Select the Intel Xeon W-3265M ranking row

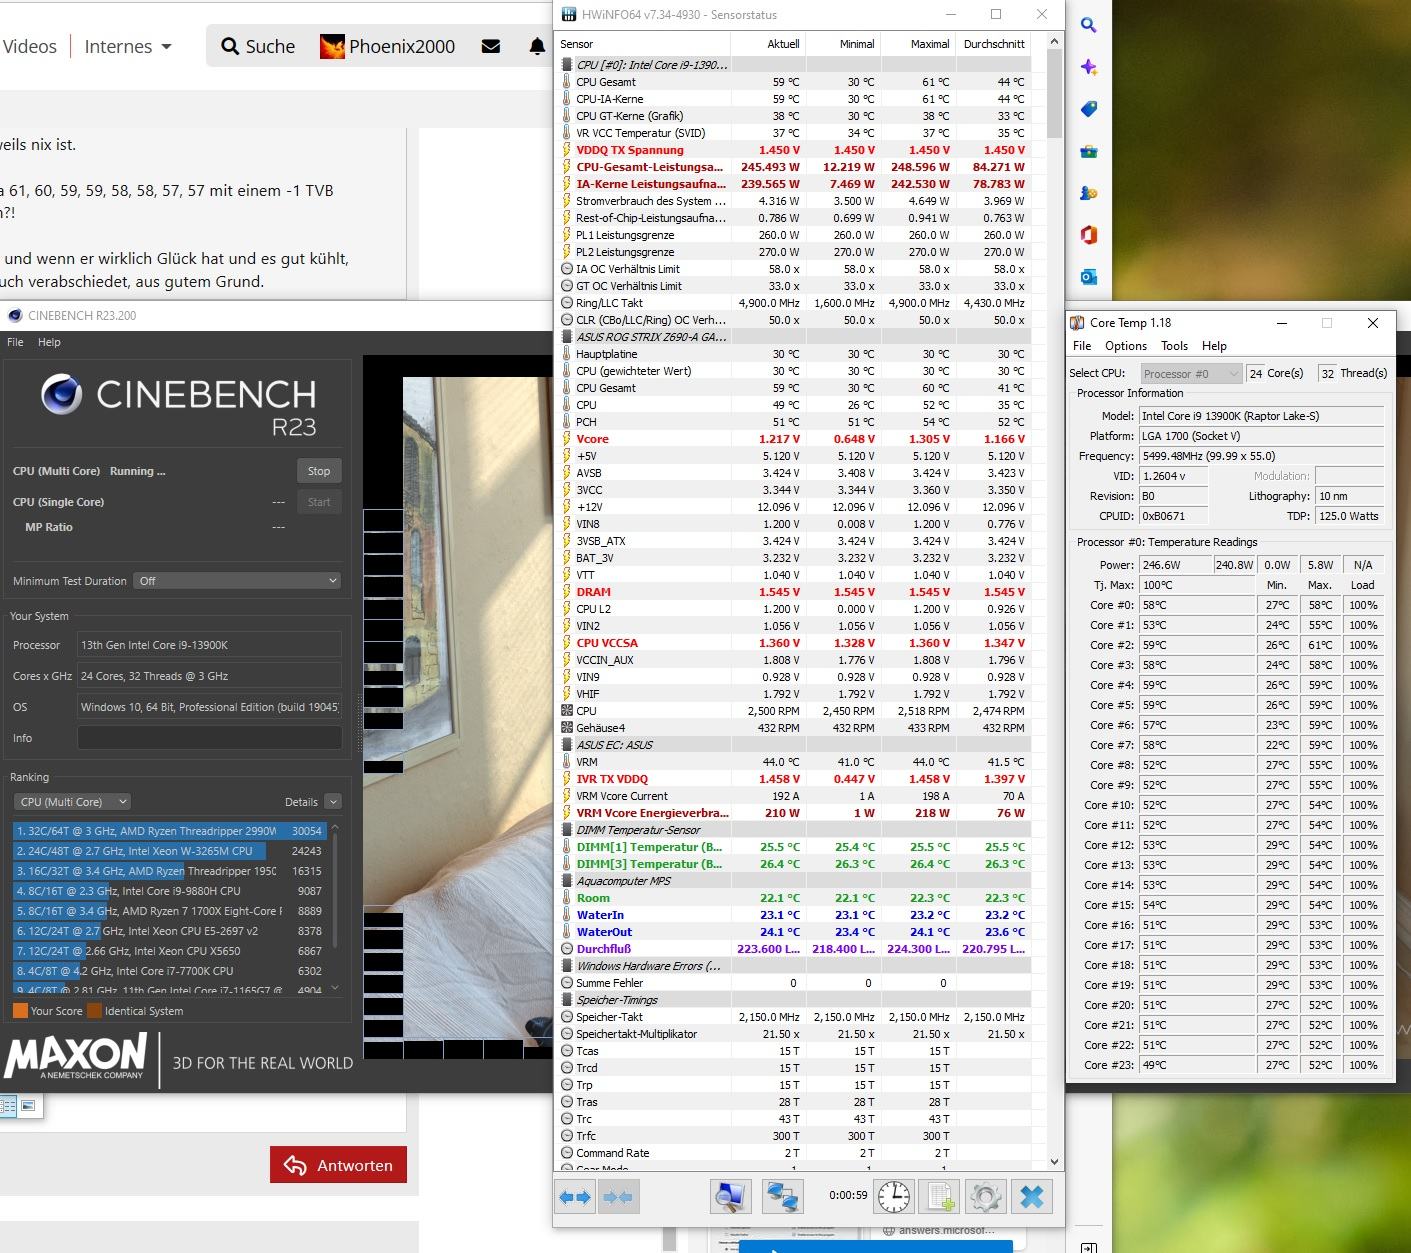pos(170,851)
